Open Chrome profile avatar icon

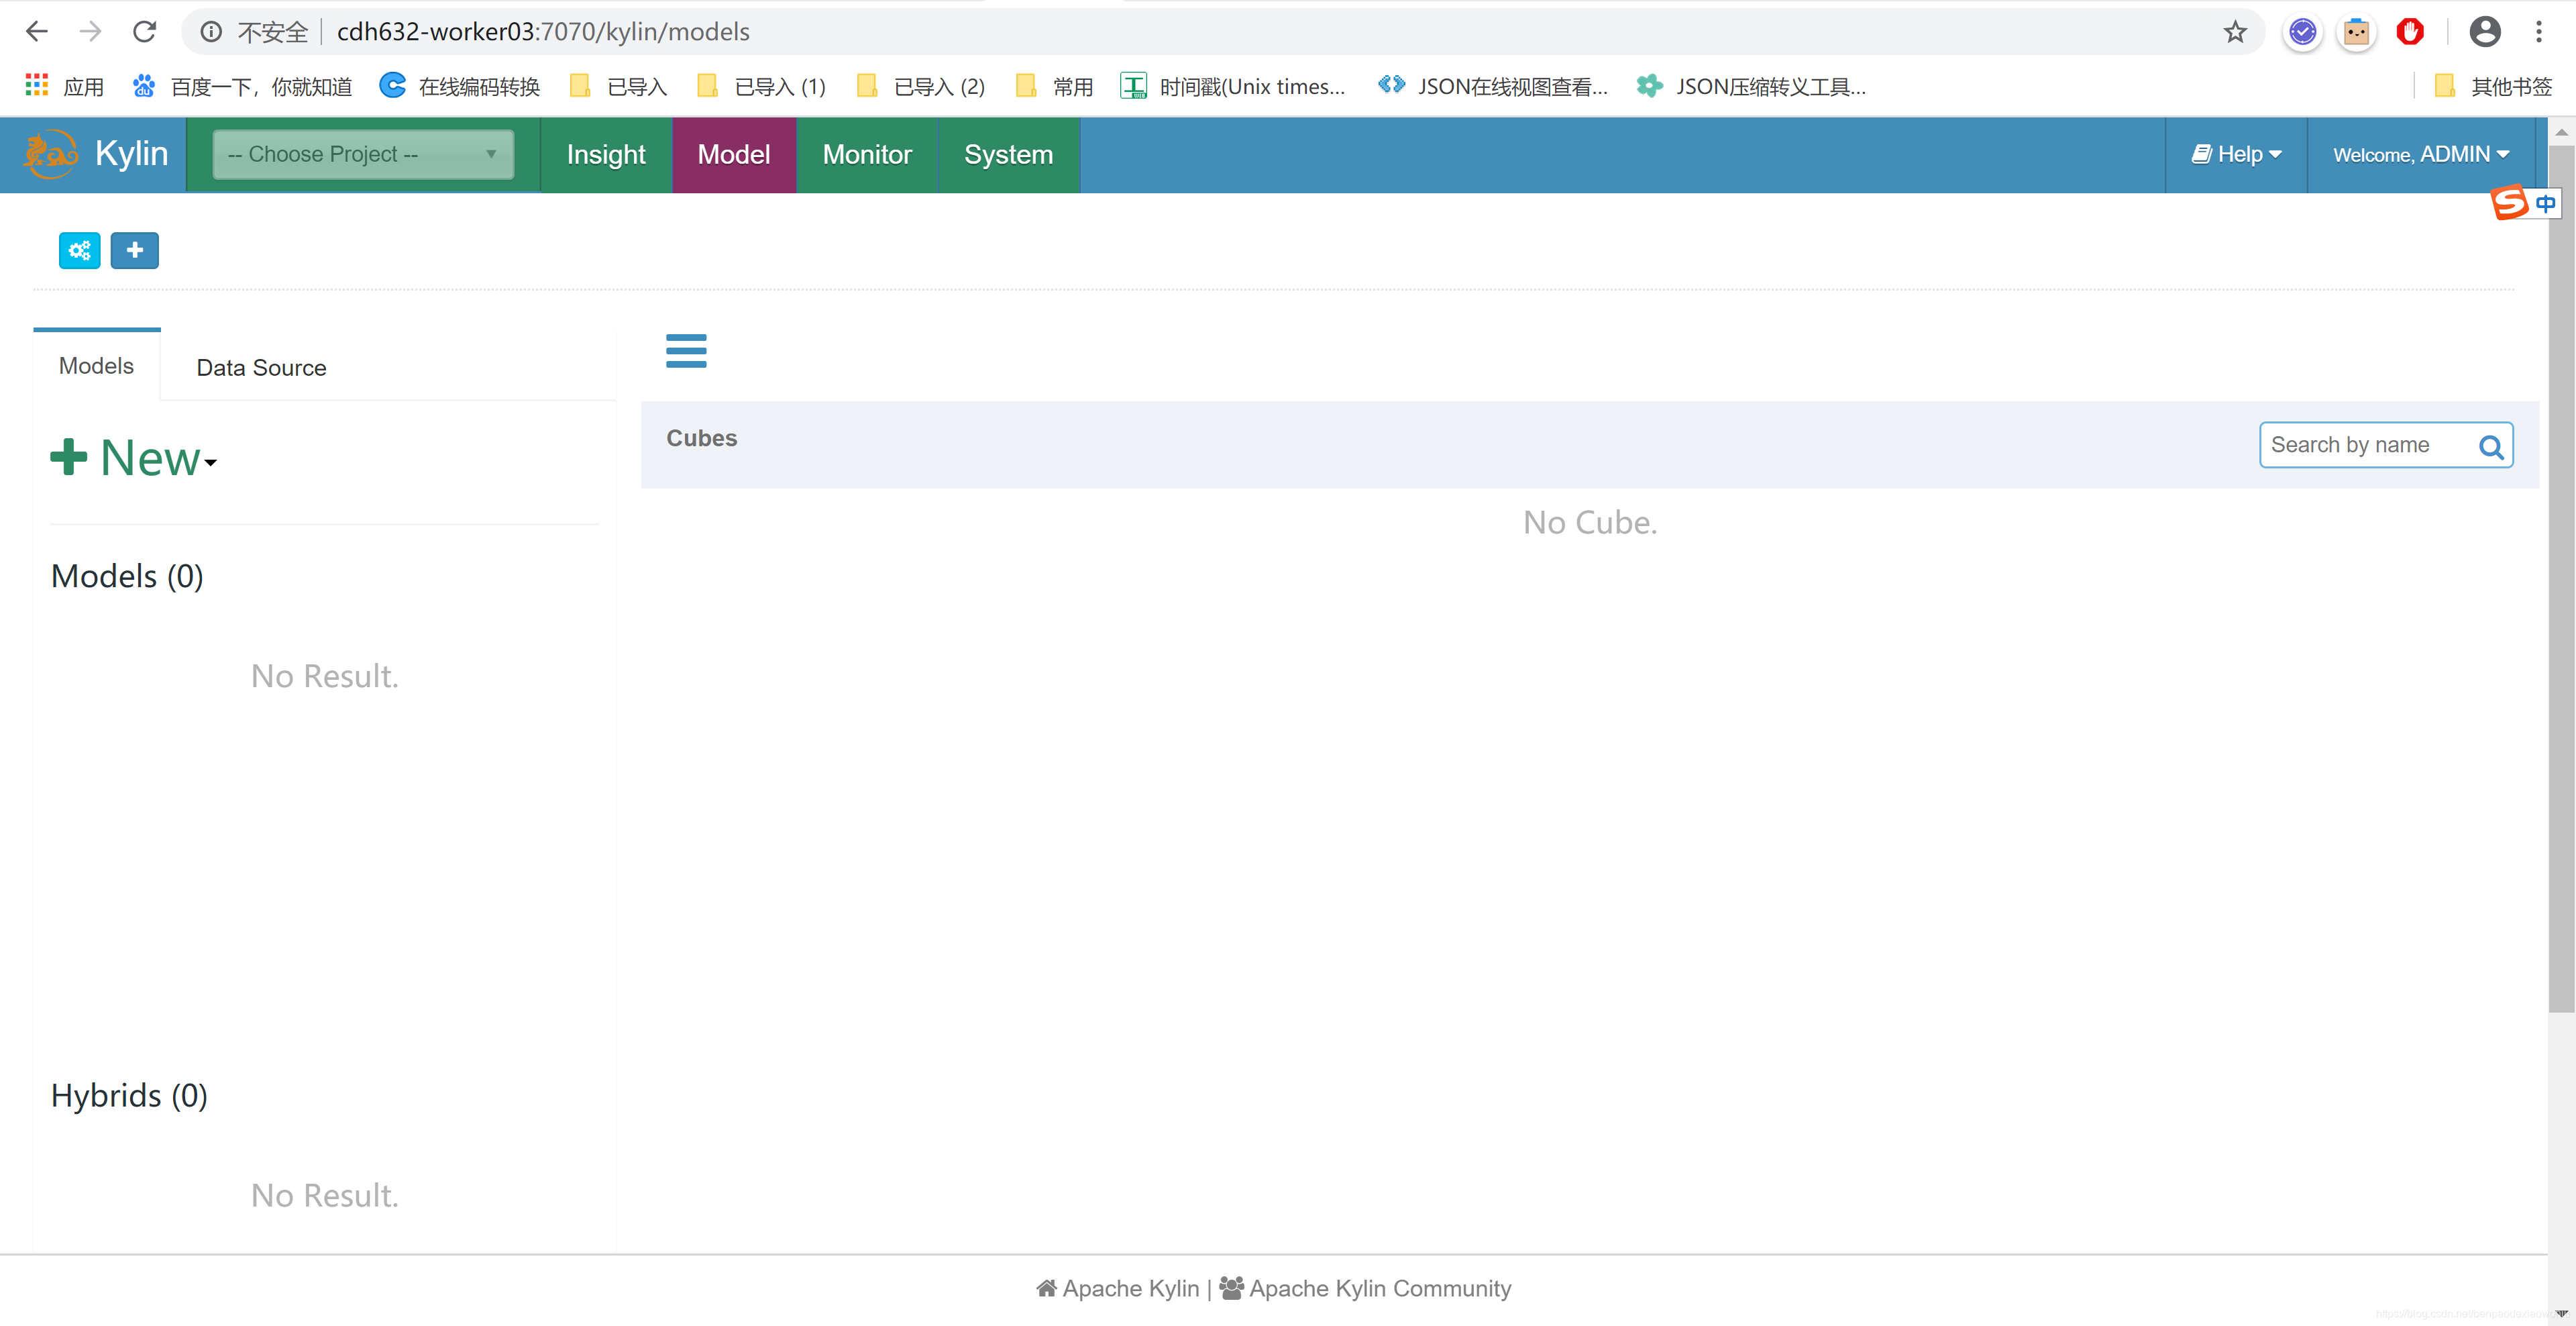coord(2484,32)
